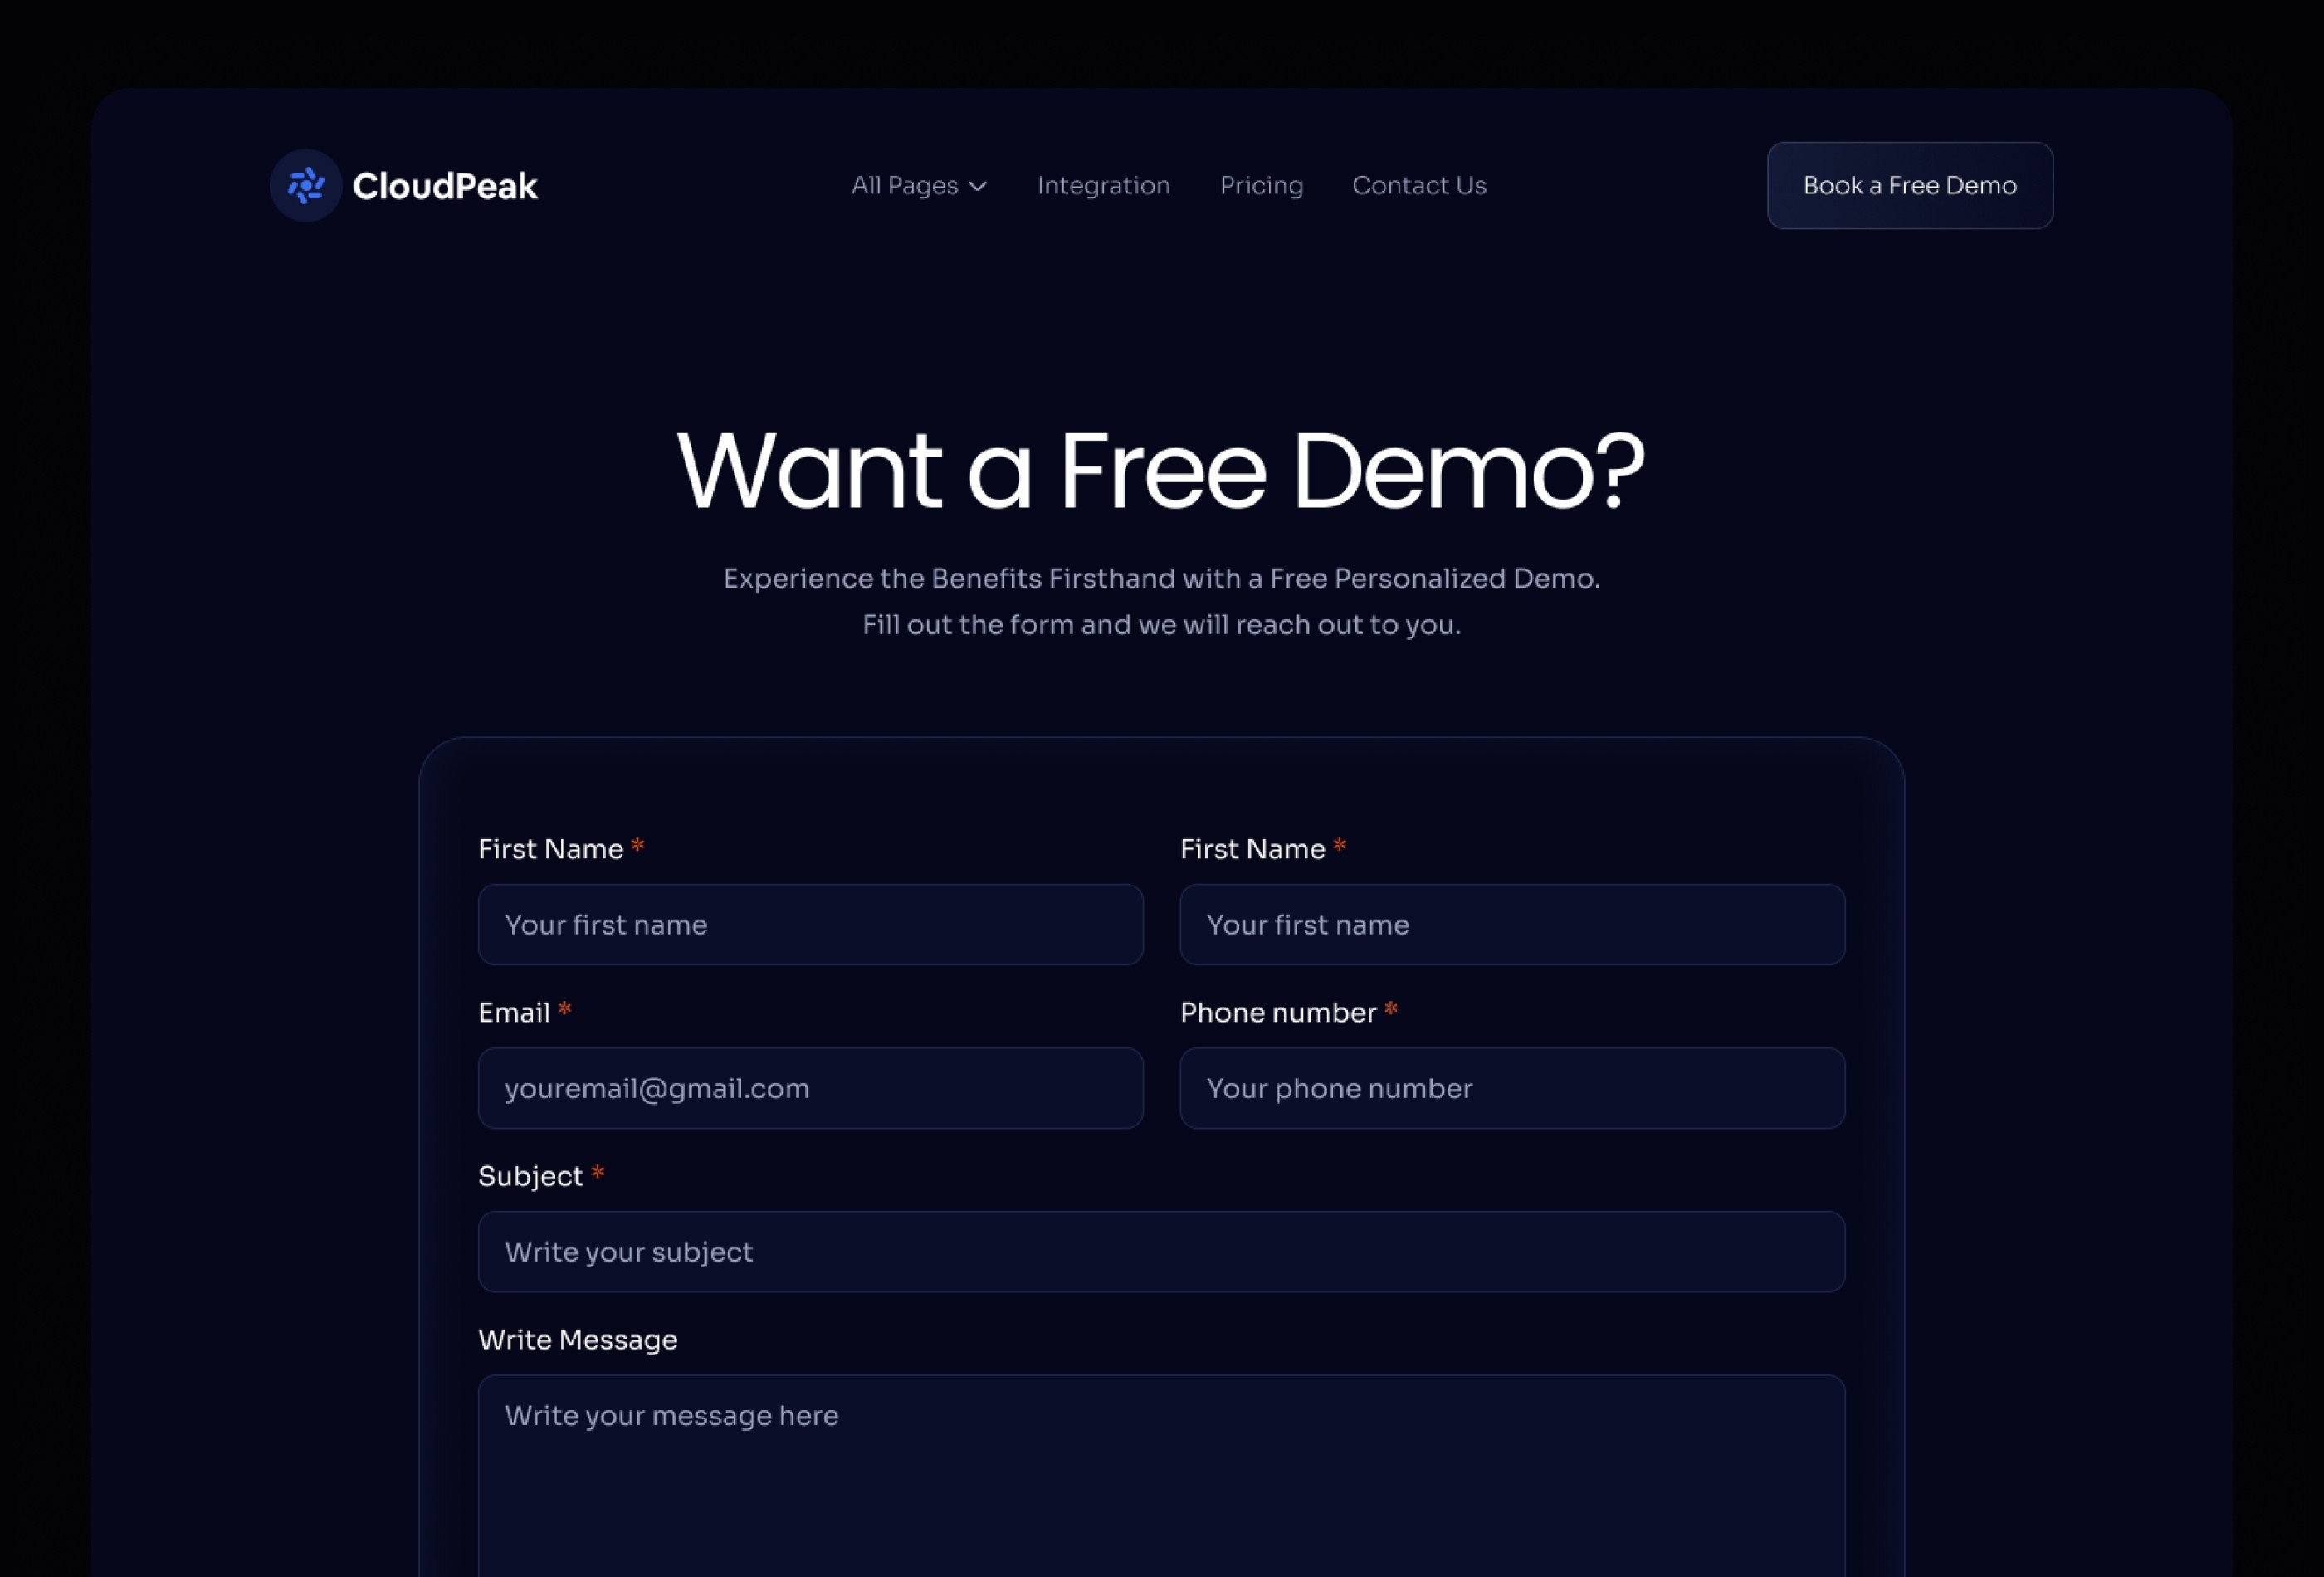
Task: Click the snowflake/star brand icon
Action: coord(306,185)
